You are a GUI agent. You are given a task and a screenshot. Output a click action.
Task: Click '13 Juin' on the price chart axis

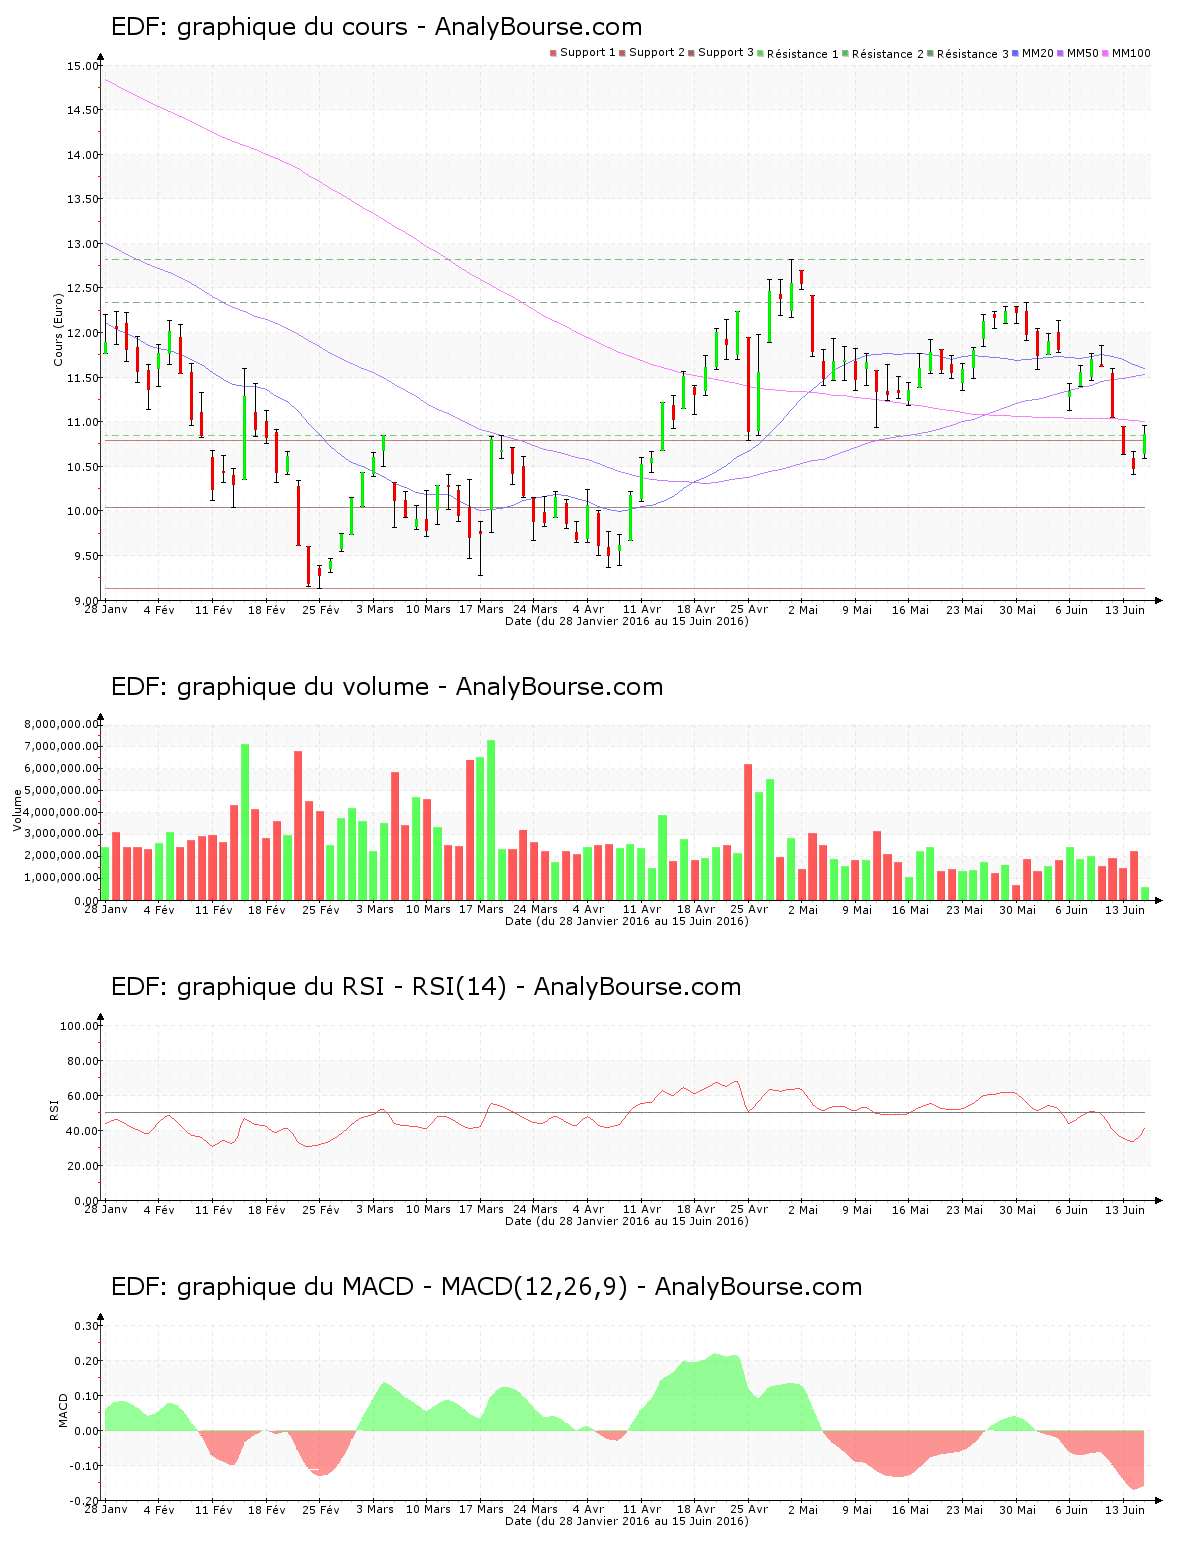[x=1125, y=610]
